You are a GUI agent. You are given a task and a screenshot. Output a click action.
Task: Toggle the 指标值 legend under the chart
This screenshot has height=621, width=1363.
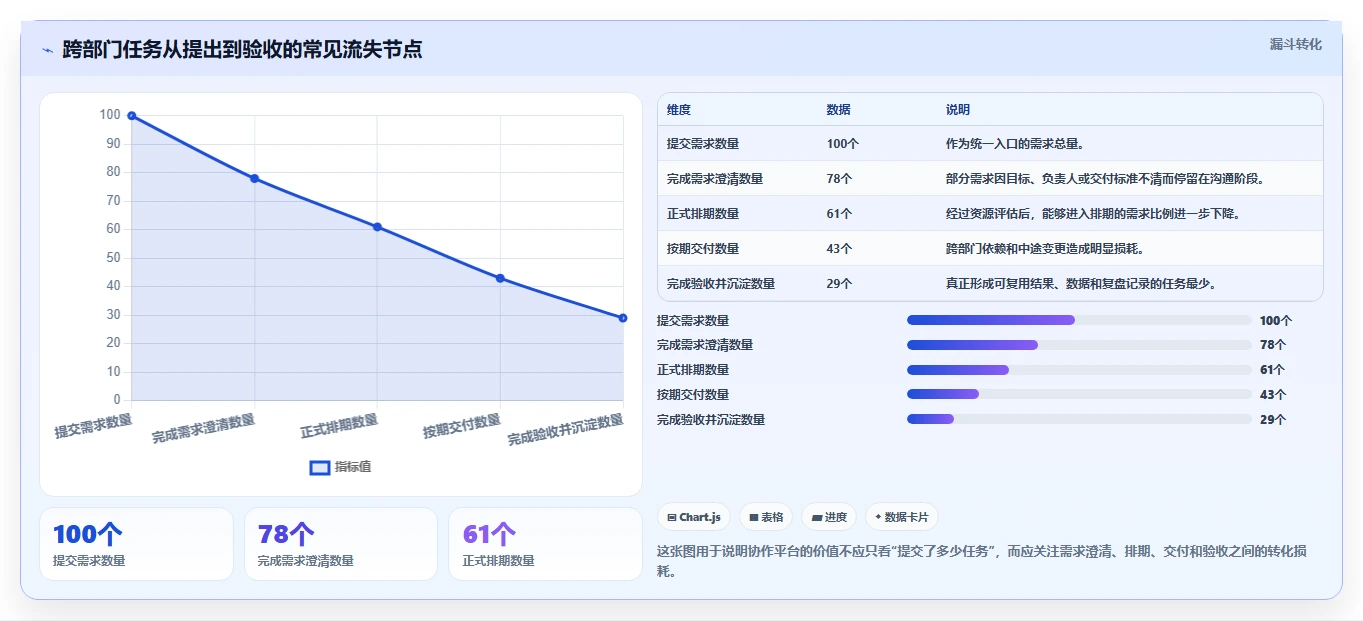341,467
